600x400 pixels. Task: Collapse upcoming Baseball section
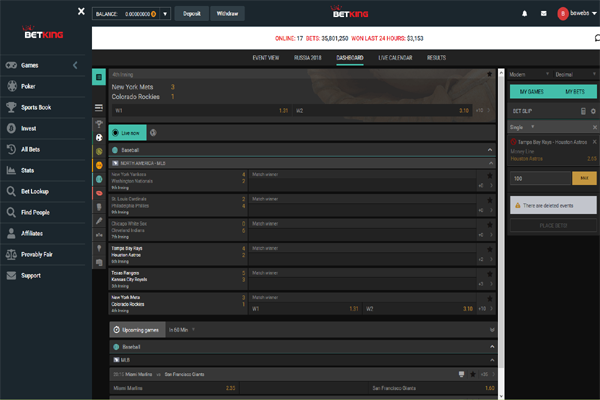click(x=492, y=347)
